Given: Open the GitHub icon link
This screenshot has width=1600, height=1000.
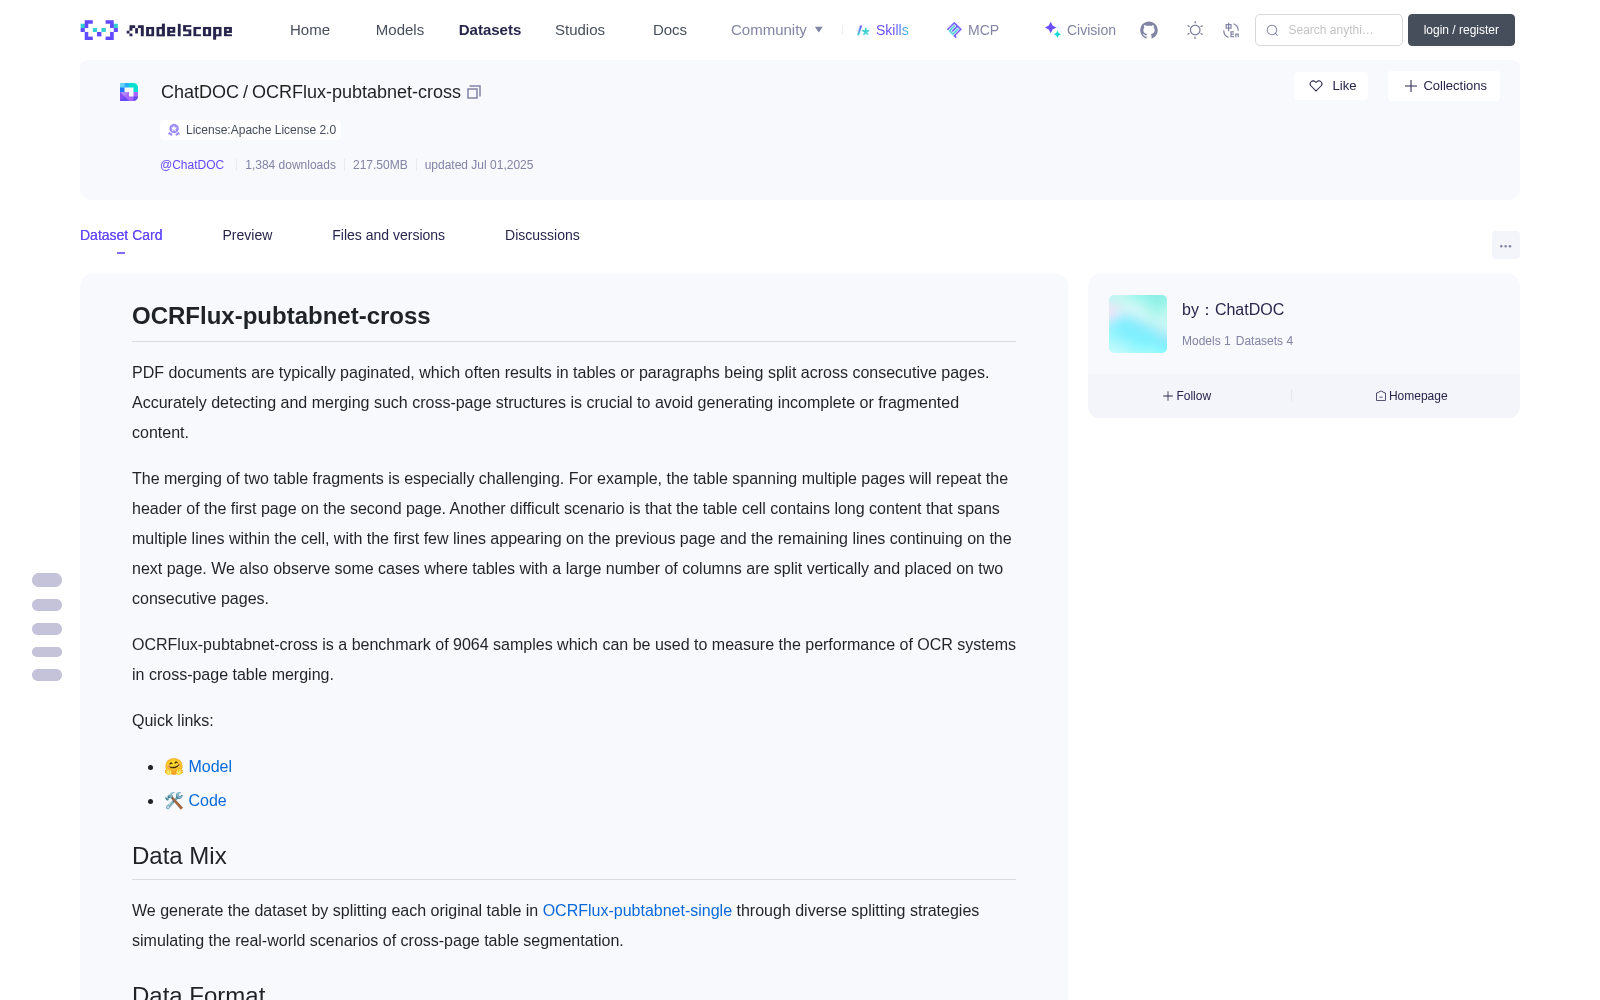Looking at the screenshot, I should (x=1149, y=30).
